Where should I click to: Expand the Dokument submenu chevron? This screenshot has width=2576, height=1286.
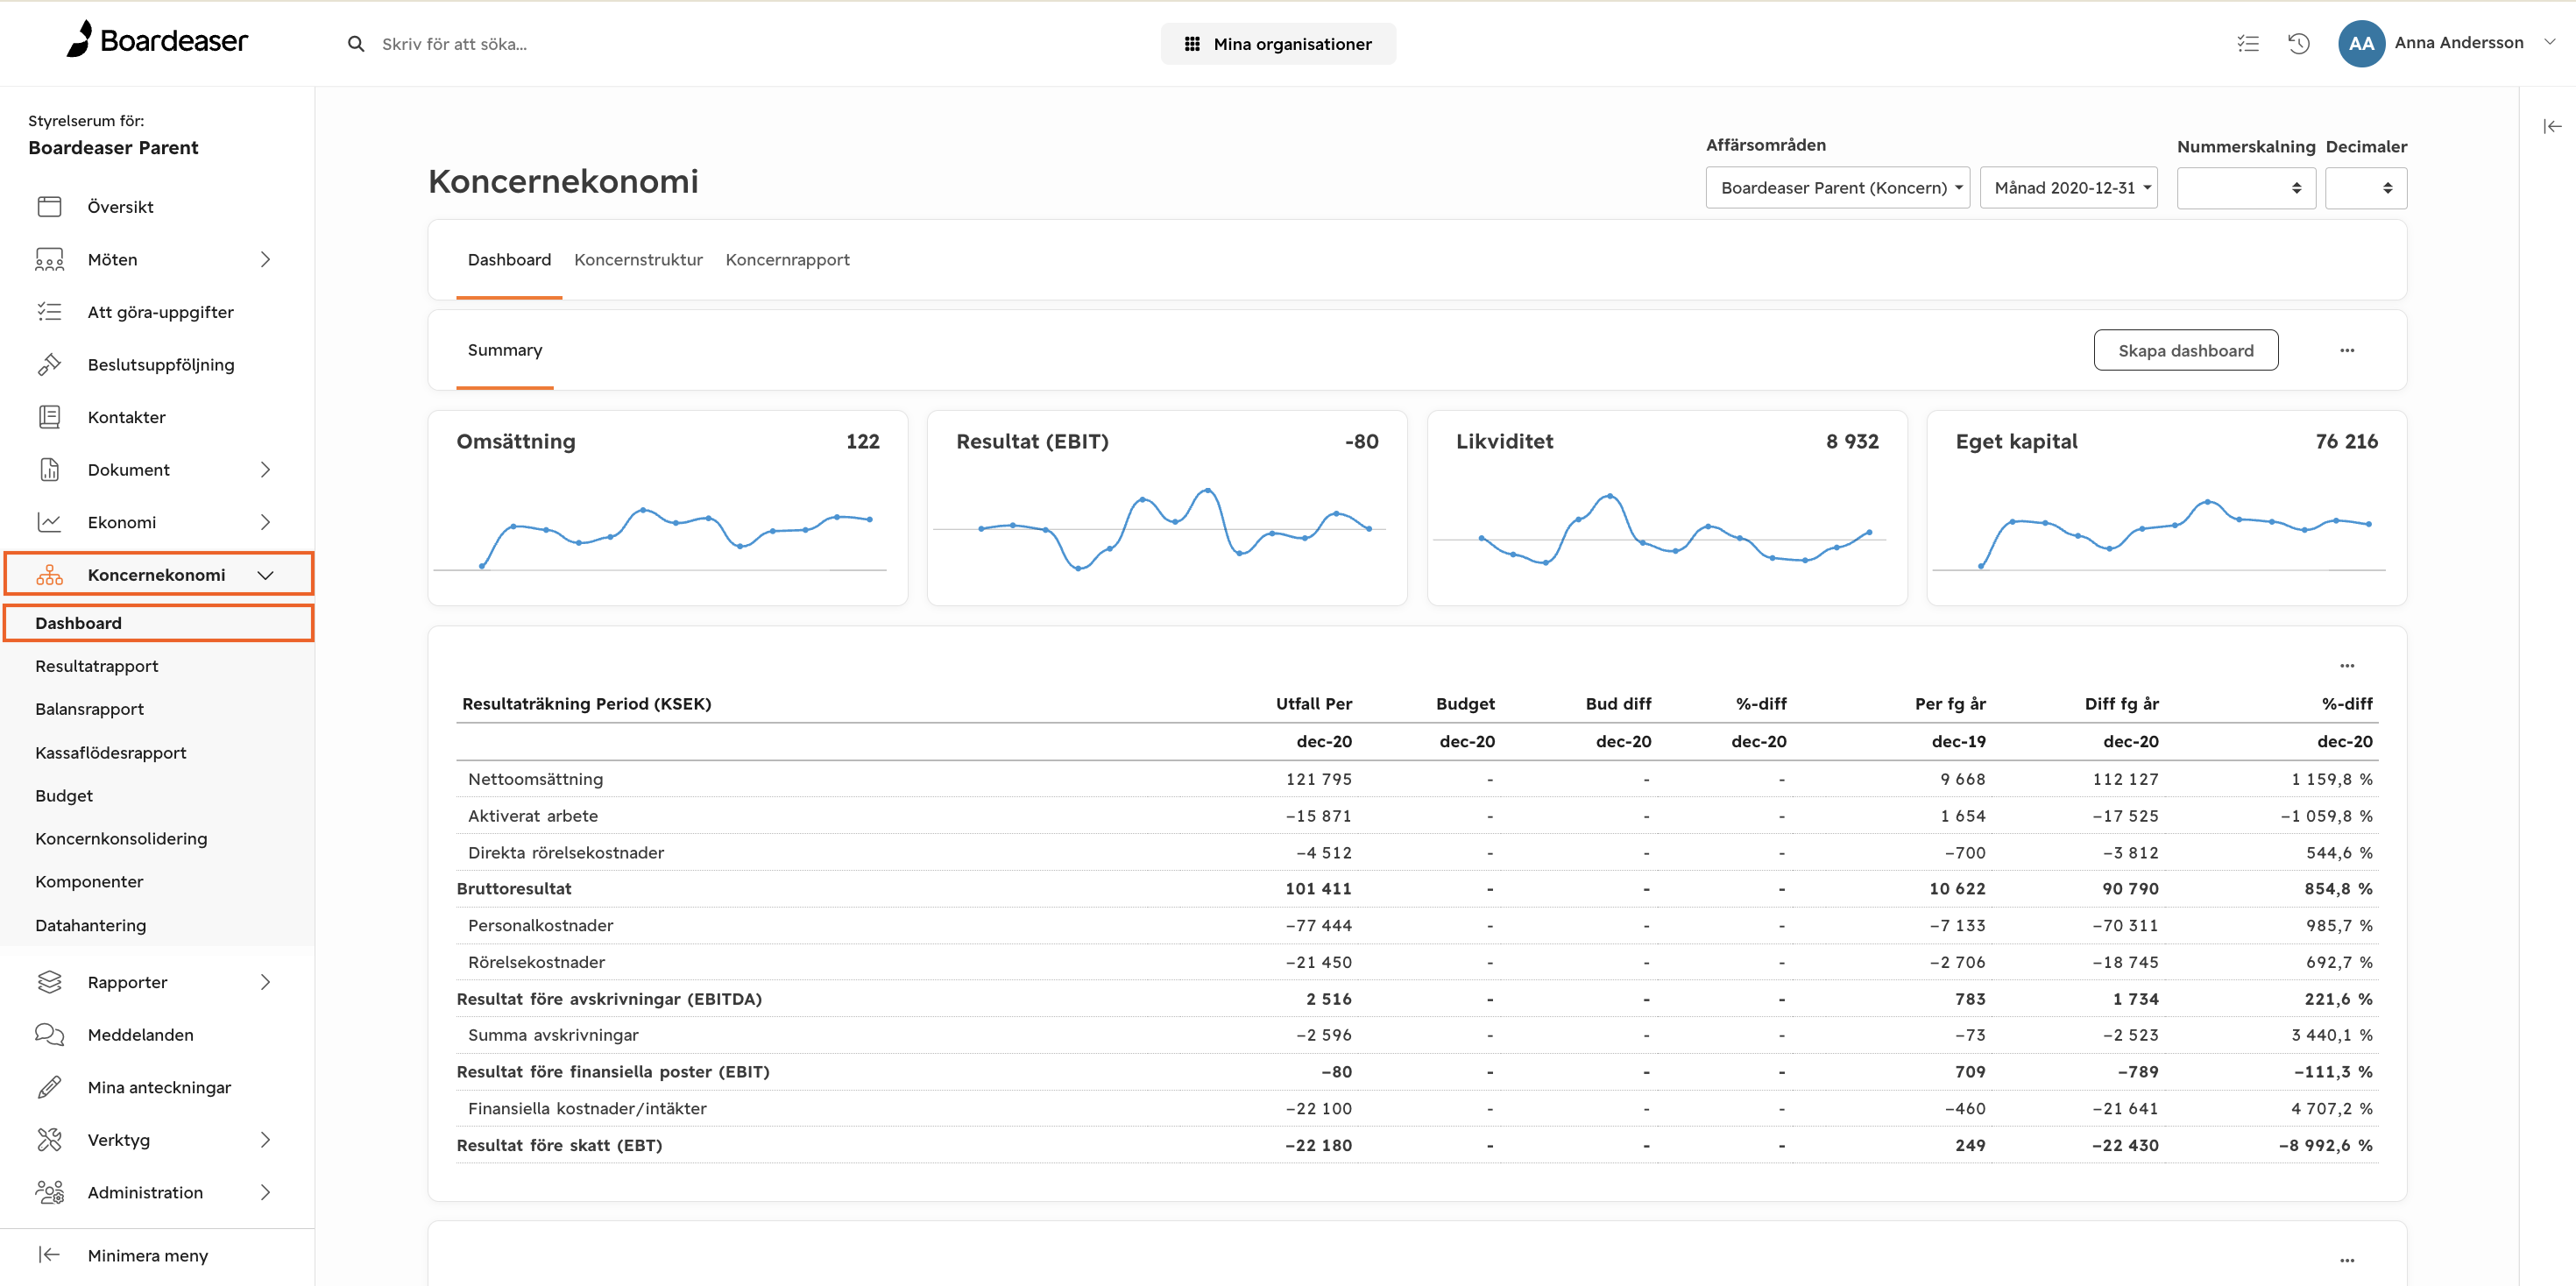(x=265, y=470)
